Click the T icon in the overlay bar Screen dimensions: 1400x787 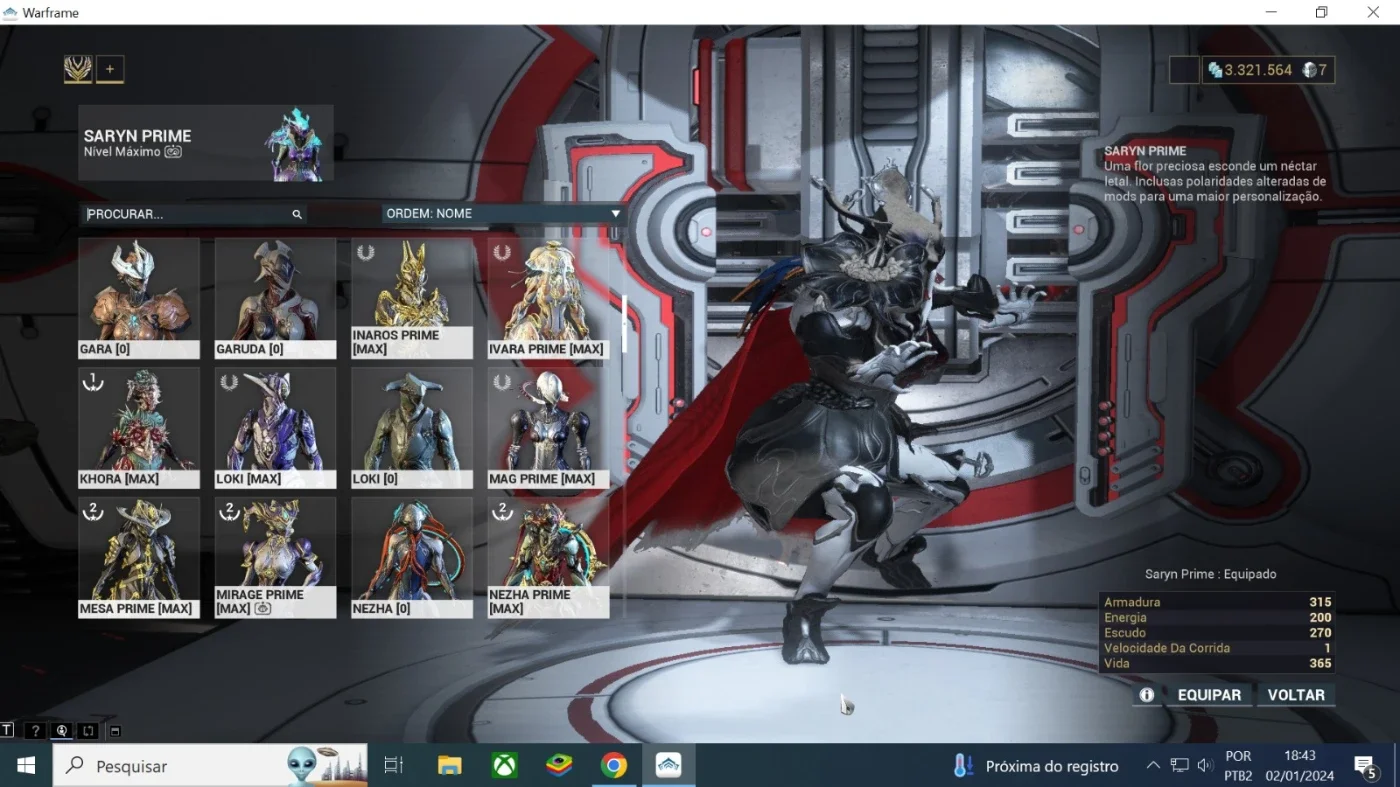[x=8, y=731]
